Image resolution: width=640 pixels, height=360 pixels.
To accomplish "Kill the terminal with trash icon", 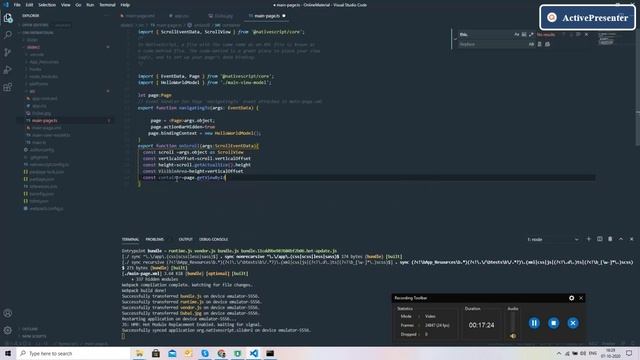I will click(x=610, y=239).
